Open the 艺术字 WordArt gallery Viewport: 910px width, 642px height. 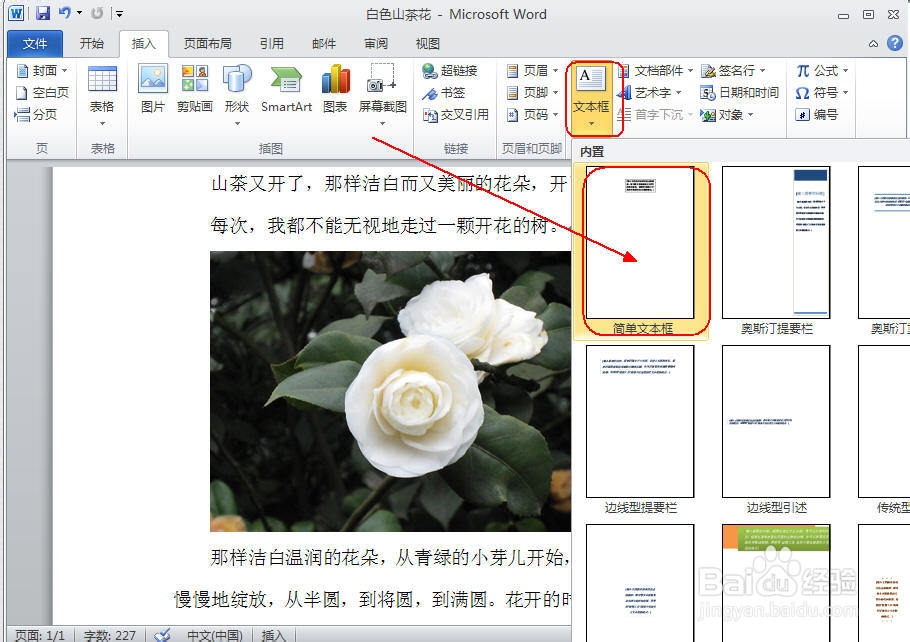point(649,92)
